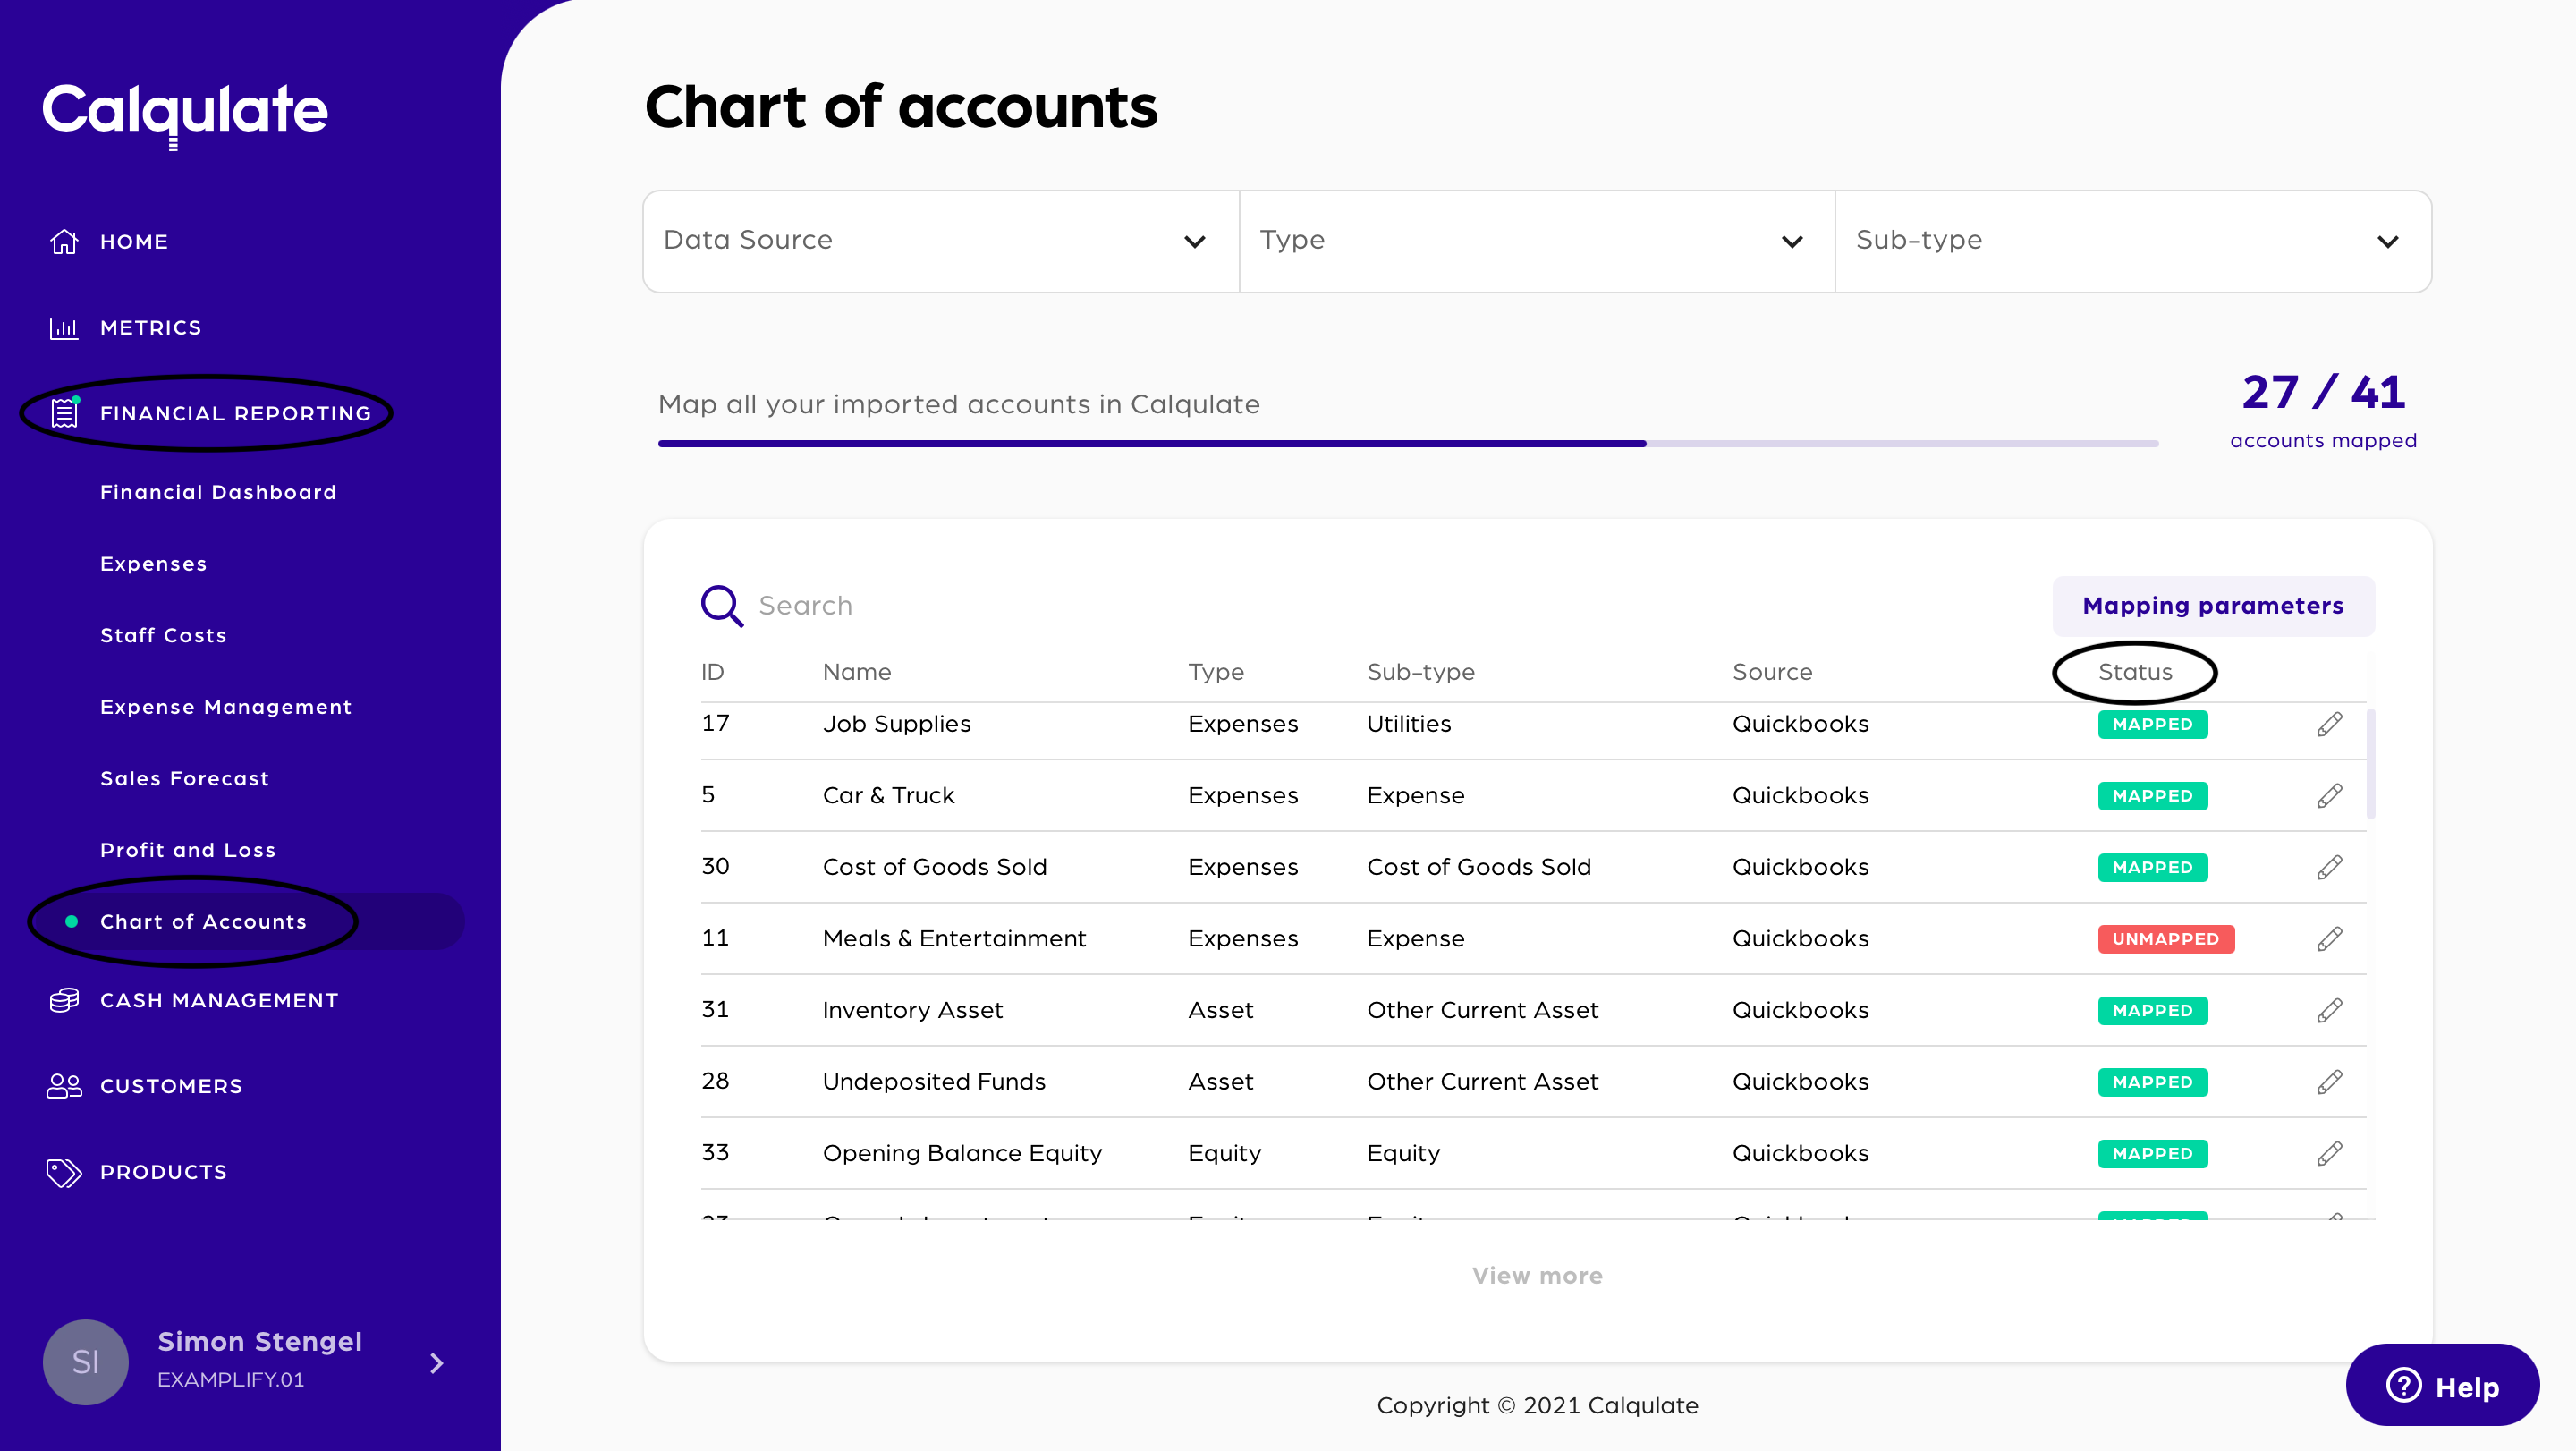Click the Products tag icon
Image resolution: width=2576 pixels, height=1451 pixels.
64,1172
